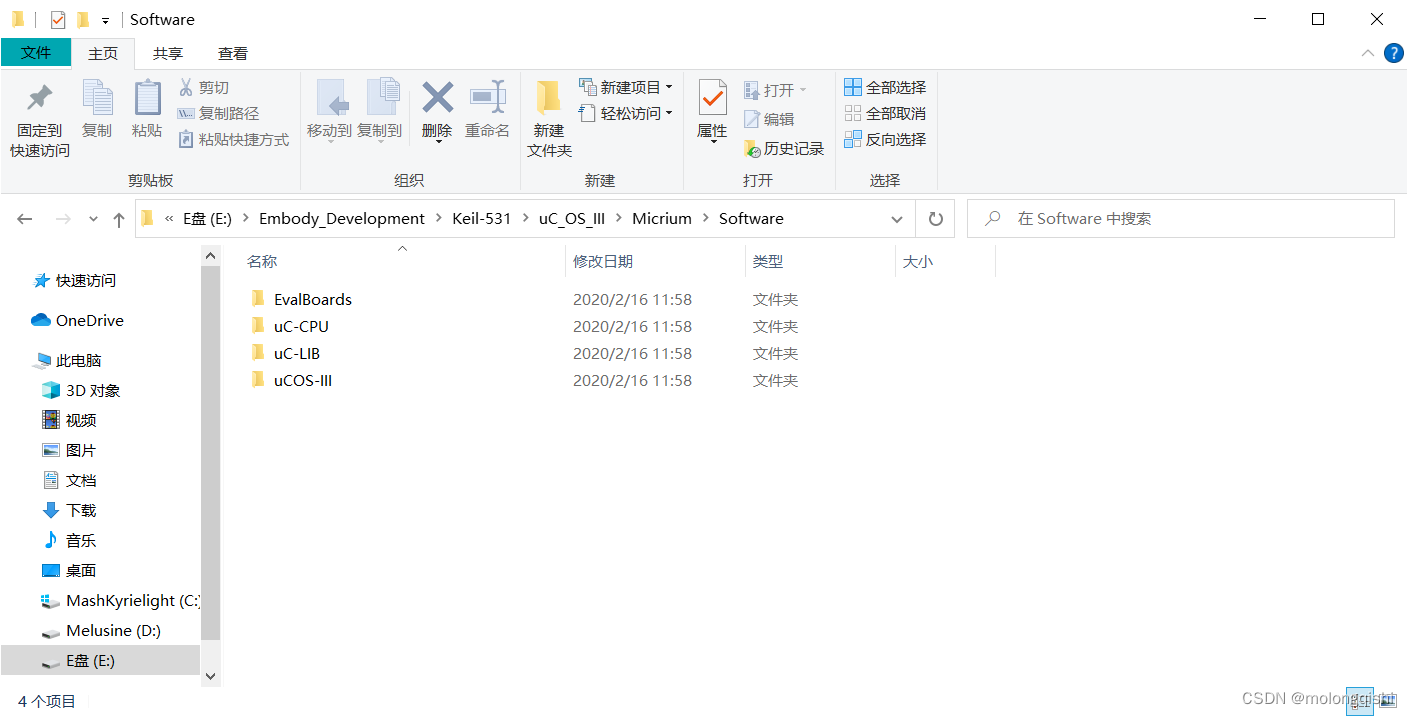1408x717 pixels.
Task: Go Up one folder level
Action: coord(119,219)
